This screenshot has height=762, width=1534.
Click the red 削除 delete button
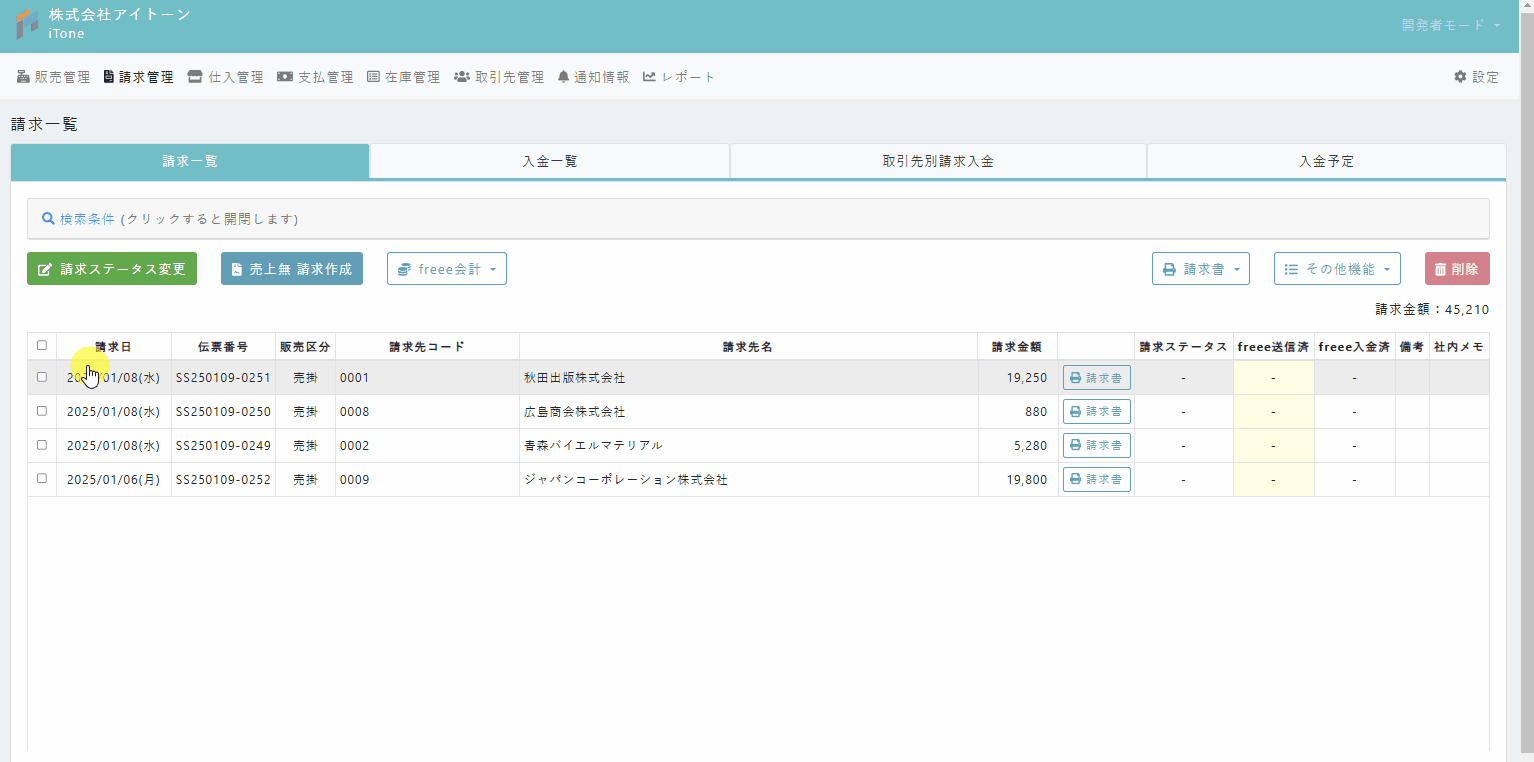[x=1457, y=269]
